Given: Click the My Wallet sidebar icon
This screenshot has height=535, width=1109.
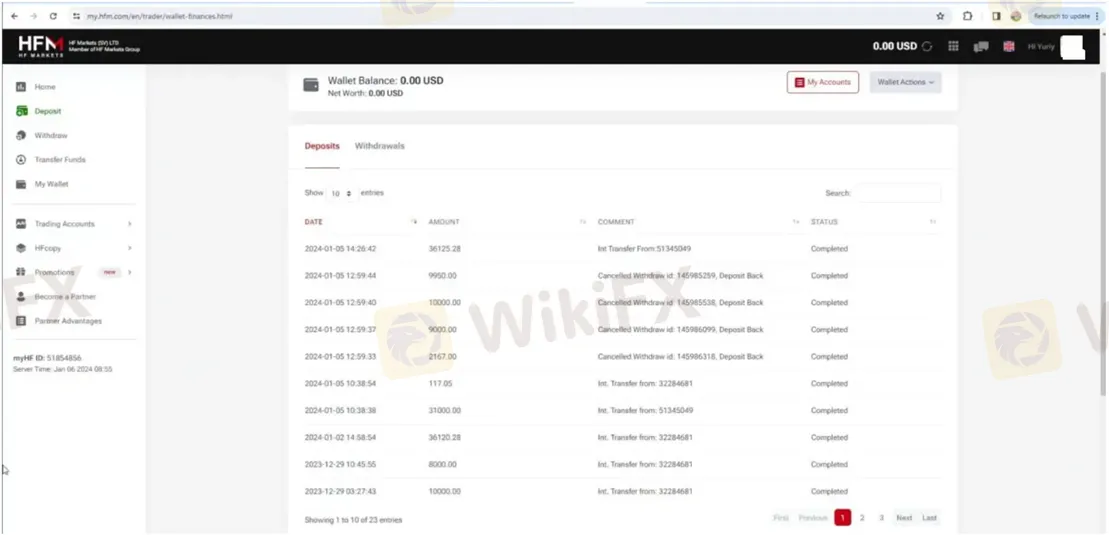Looking at the screenshot, I should click(x=21, y=184).
